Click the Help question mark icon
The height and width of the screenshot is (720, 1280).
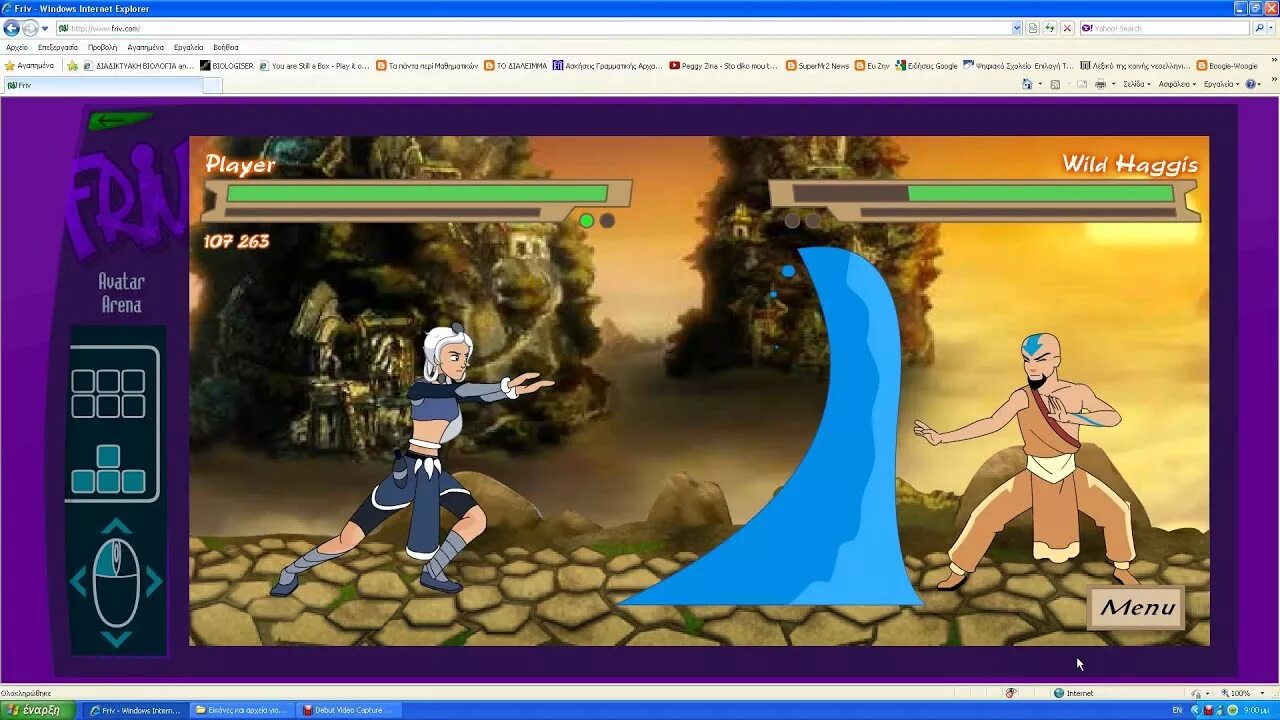[x=1251, y=84]
